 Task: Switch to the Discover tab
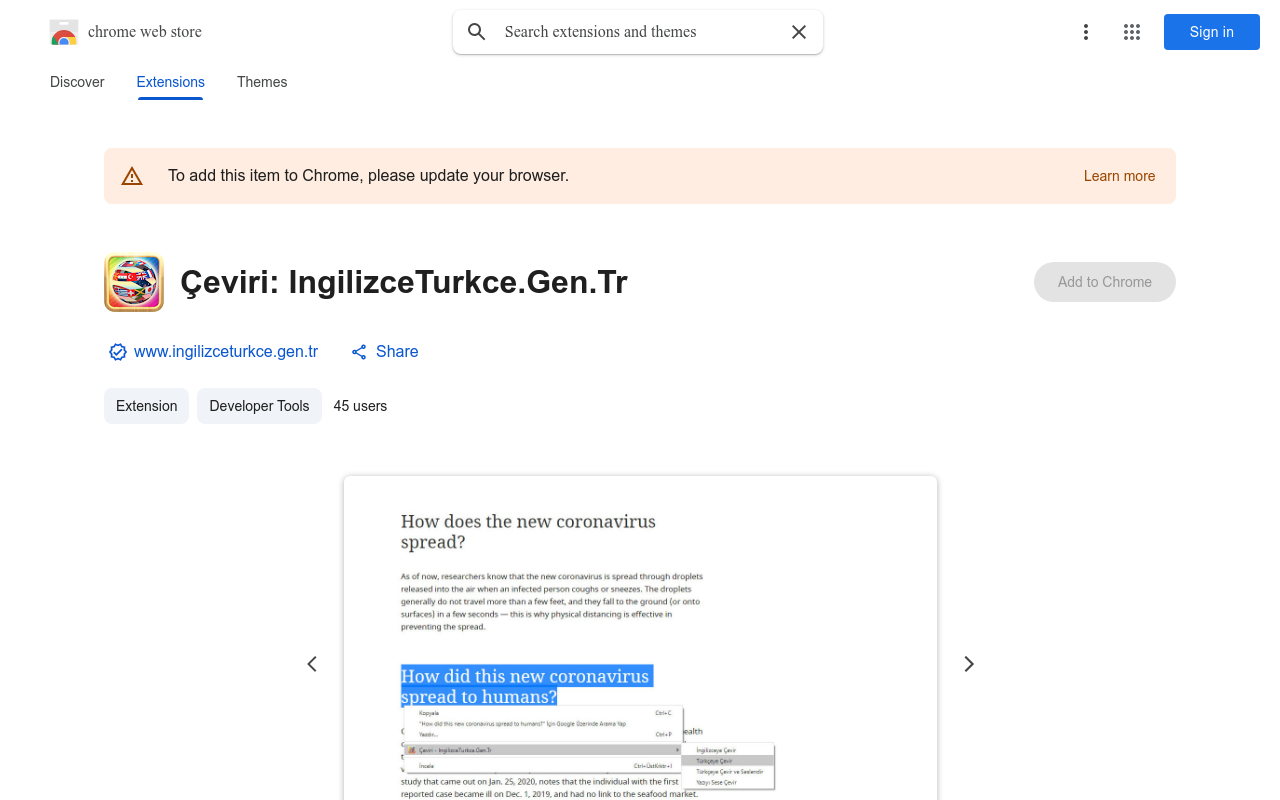tap(77, 82)
